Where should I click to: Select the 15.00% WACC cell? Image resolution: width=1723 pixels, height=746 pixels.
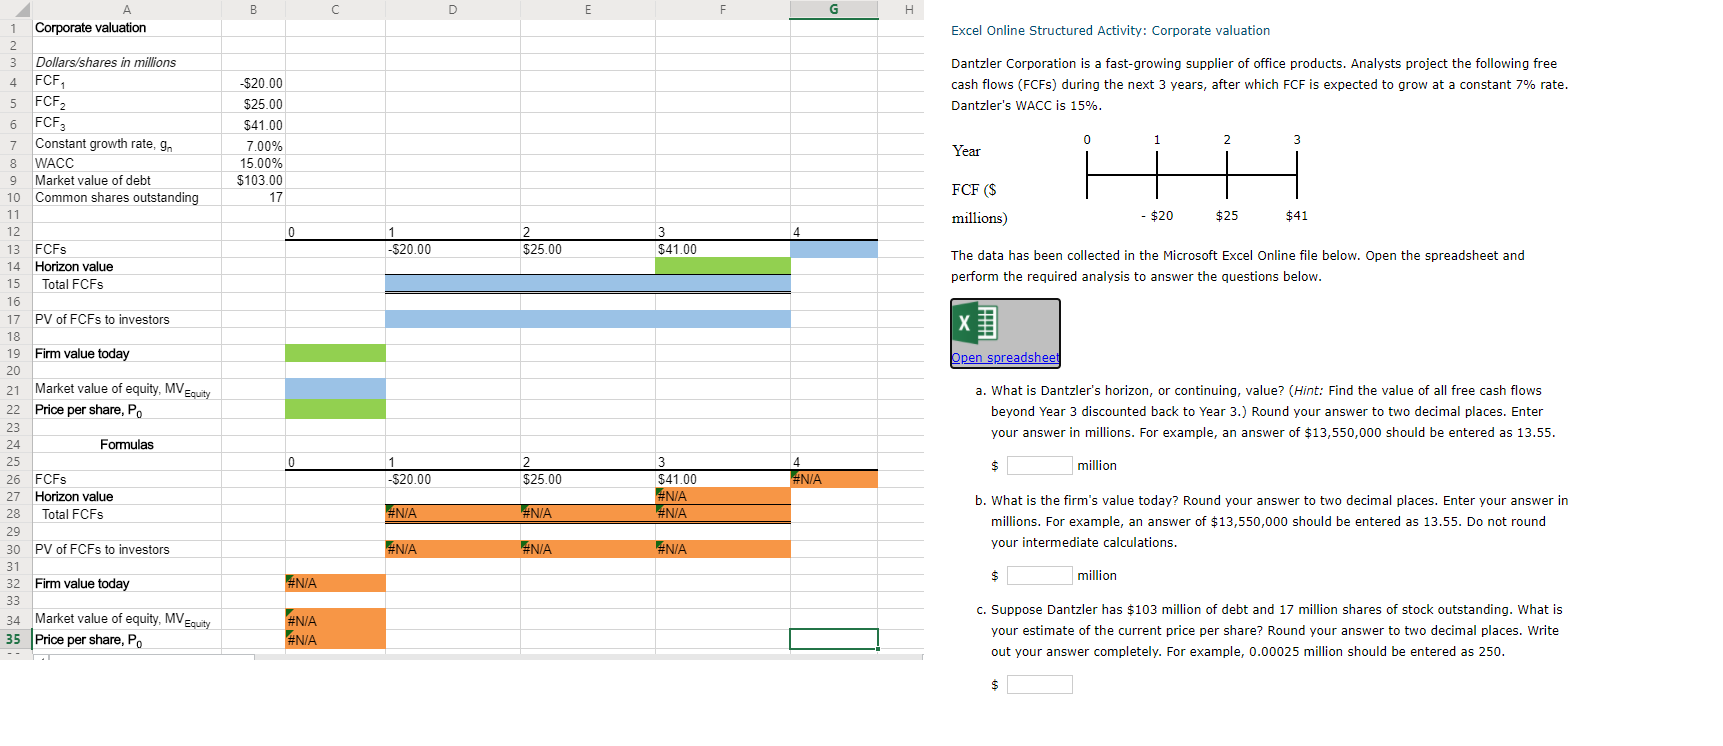pyautogui.click(x=253, y=163)
